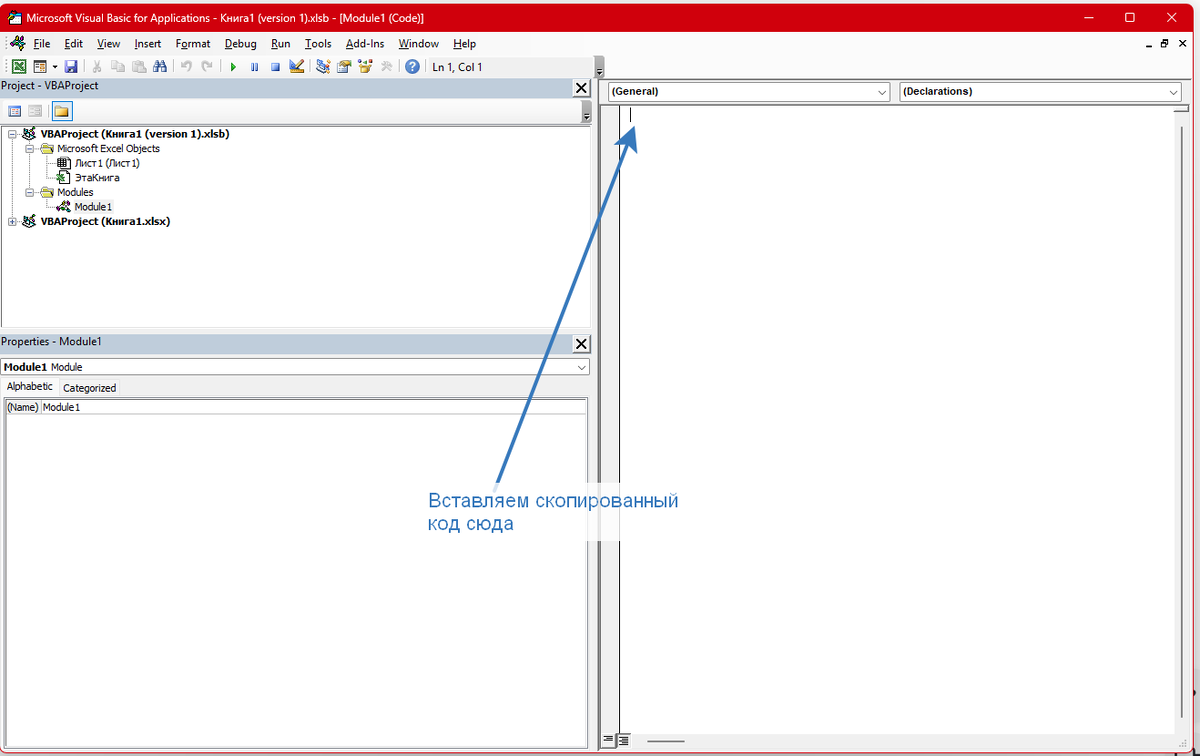The image size is (1200, 756).
Task: Select ЭтаКнига in project tree
Action: click(x=97, y=178)
